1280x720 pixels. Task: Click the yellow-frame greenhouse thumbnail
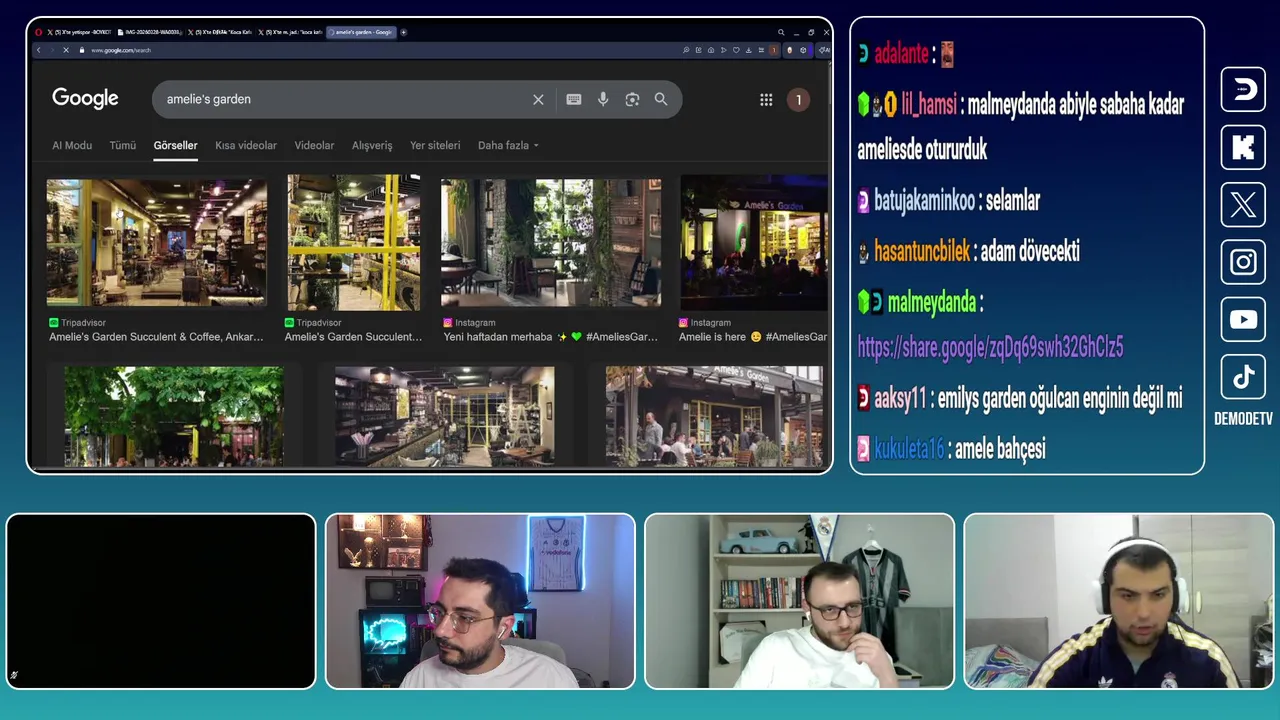tap(353, 243)
